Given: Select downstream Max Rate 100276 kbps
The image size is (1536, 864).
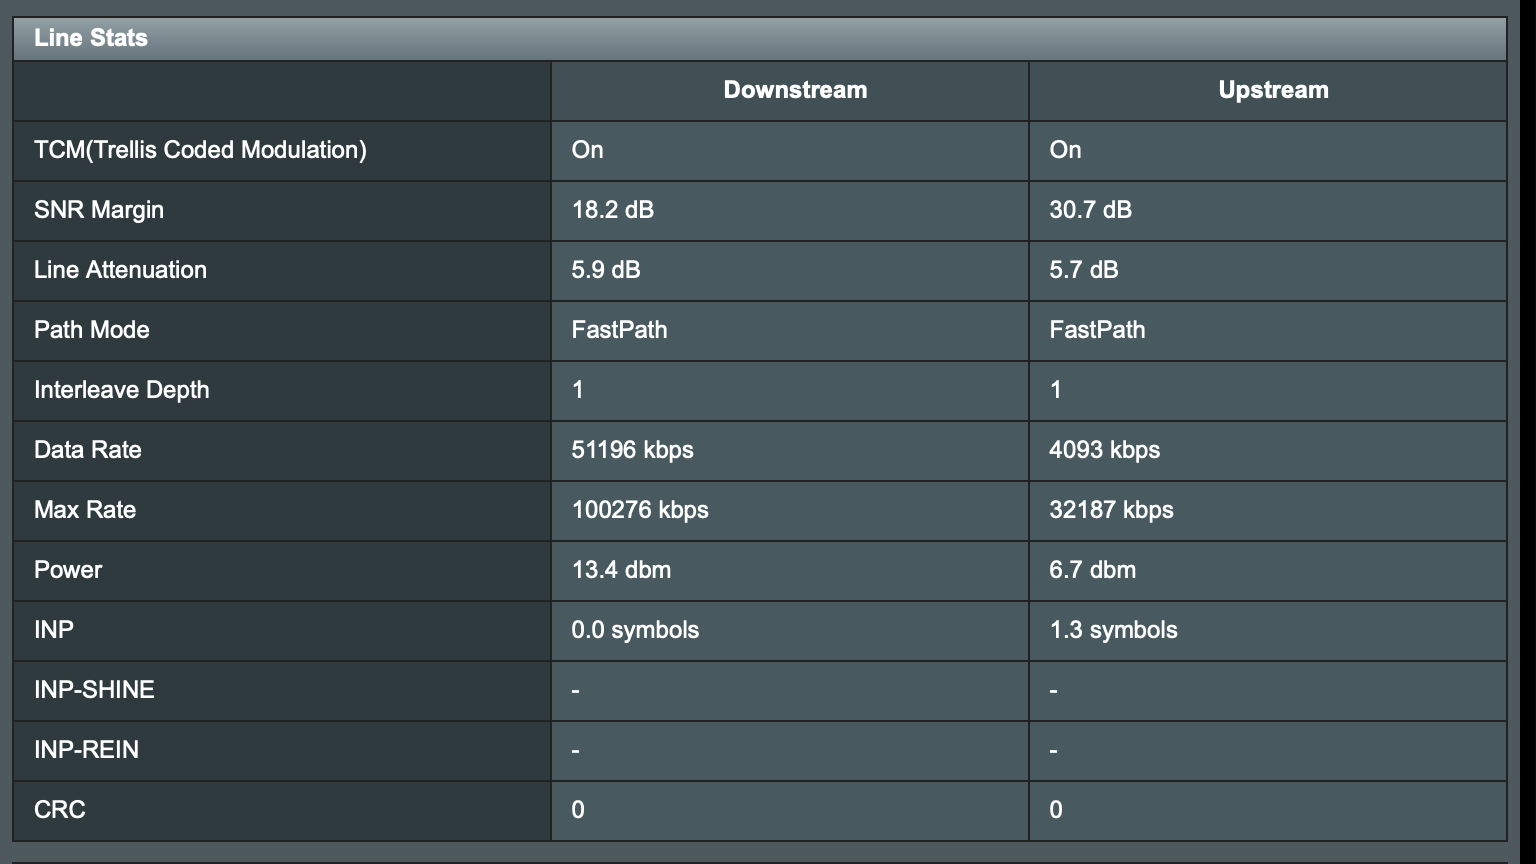Looking at the screenshot, I should 640,510.
